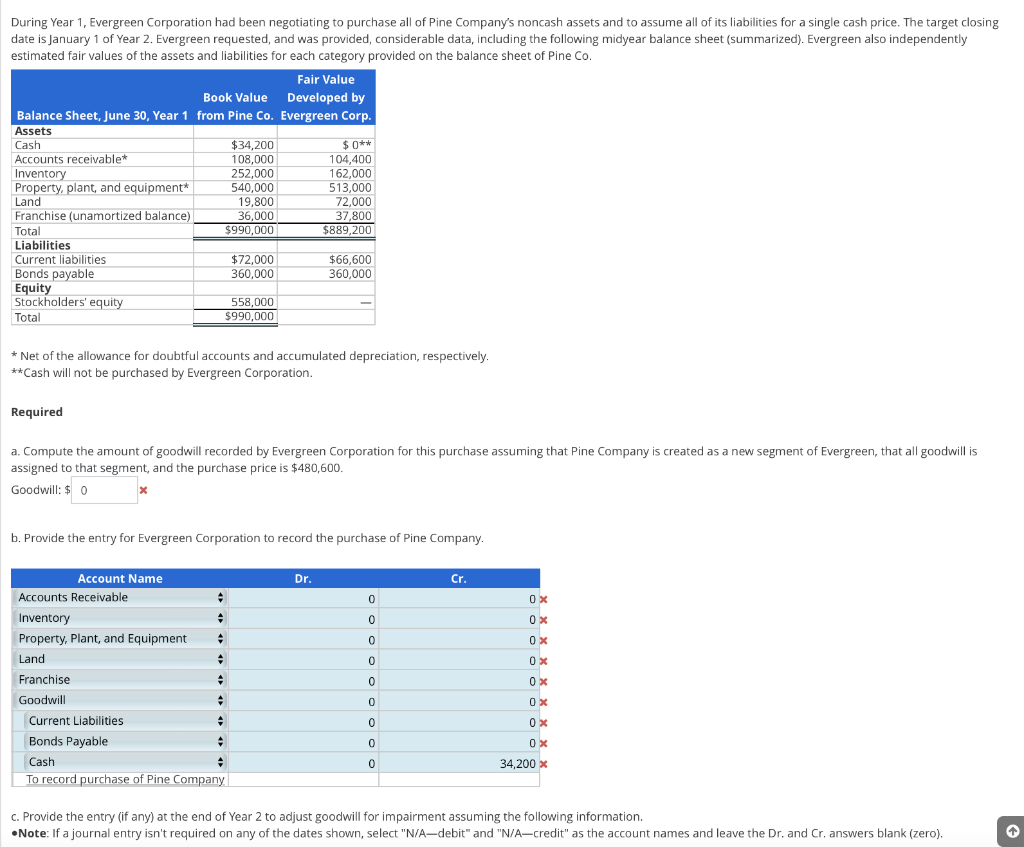
Task: Open the Accounts Receivable account dropdown
Action: (x=120, y=598)
